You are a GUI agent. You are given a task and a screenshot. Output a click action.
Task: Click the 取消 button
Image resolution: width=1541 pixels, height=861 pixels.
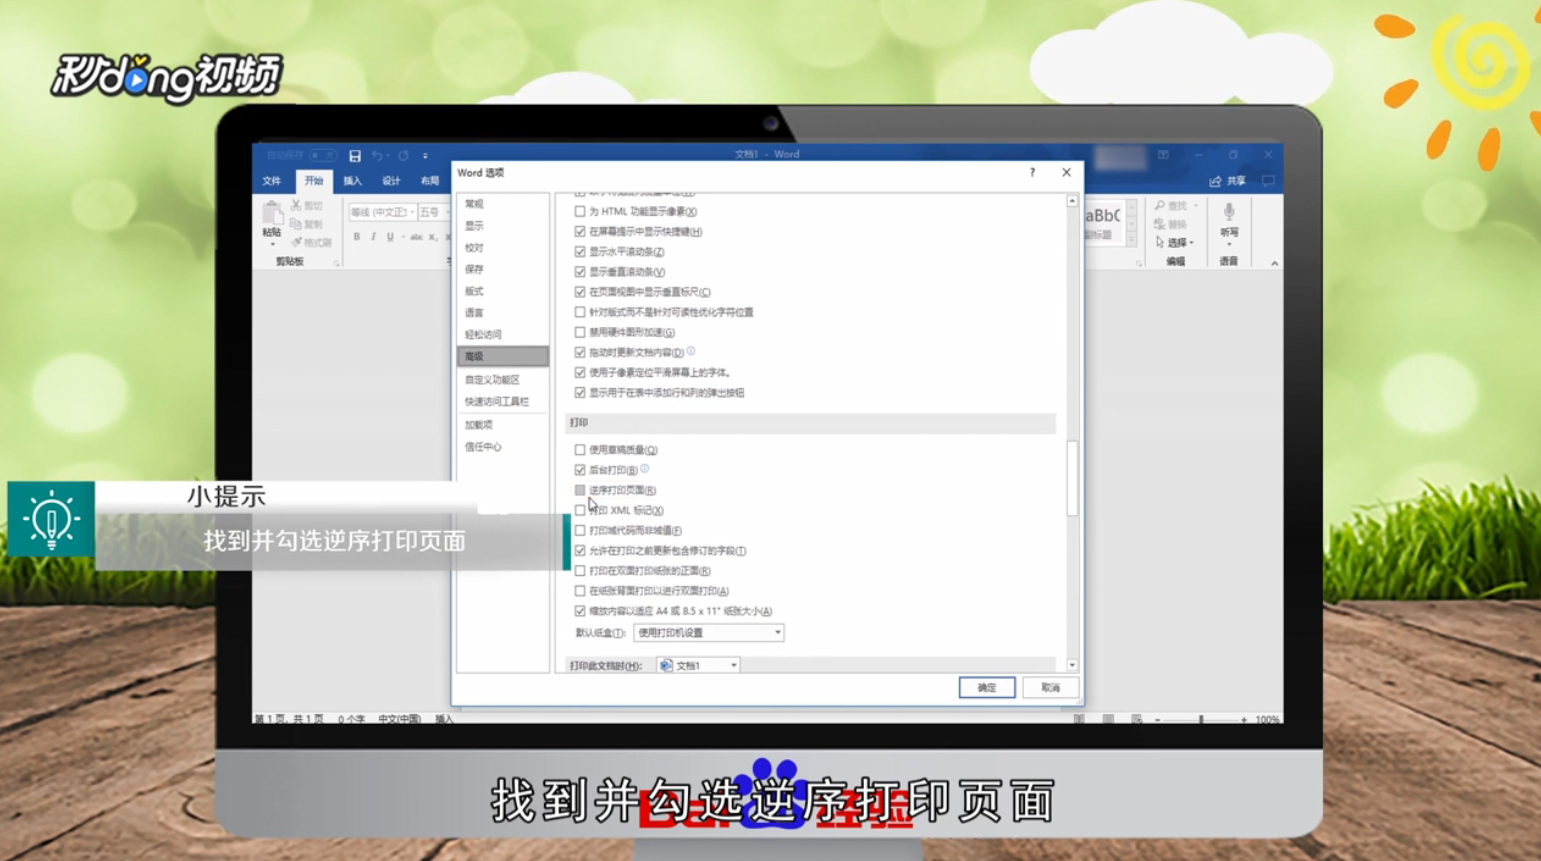[1050, 688]
